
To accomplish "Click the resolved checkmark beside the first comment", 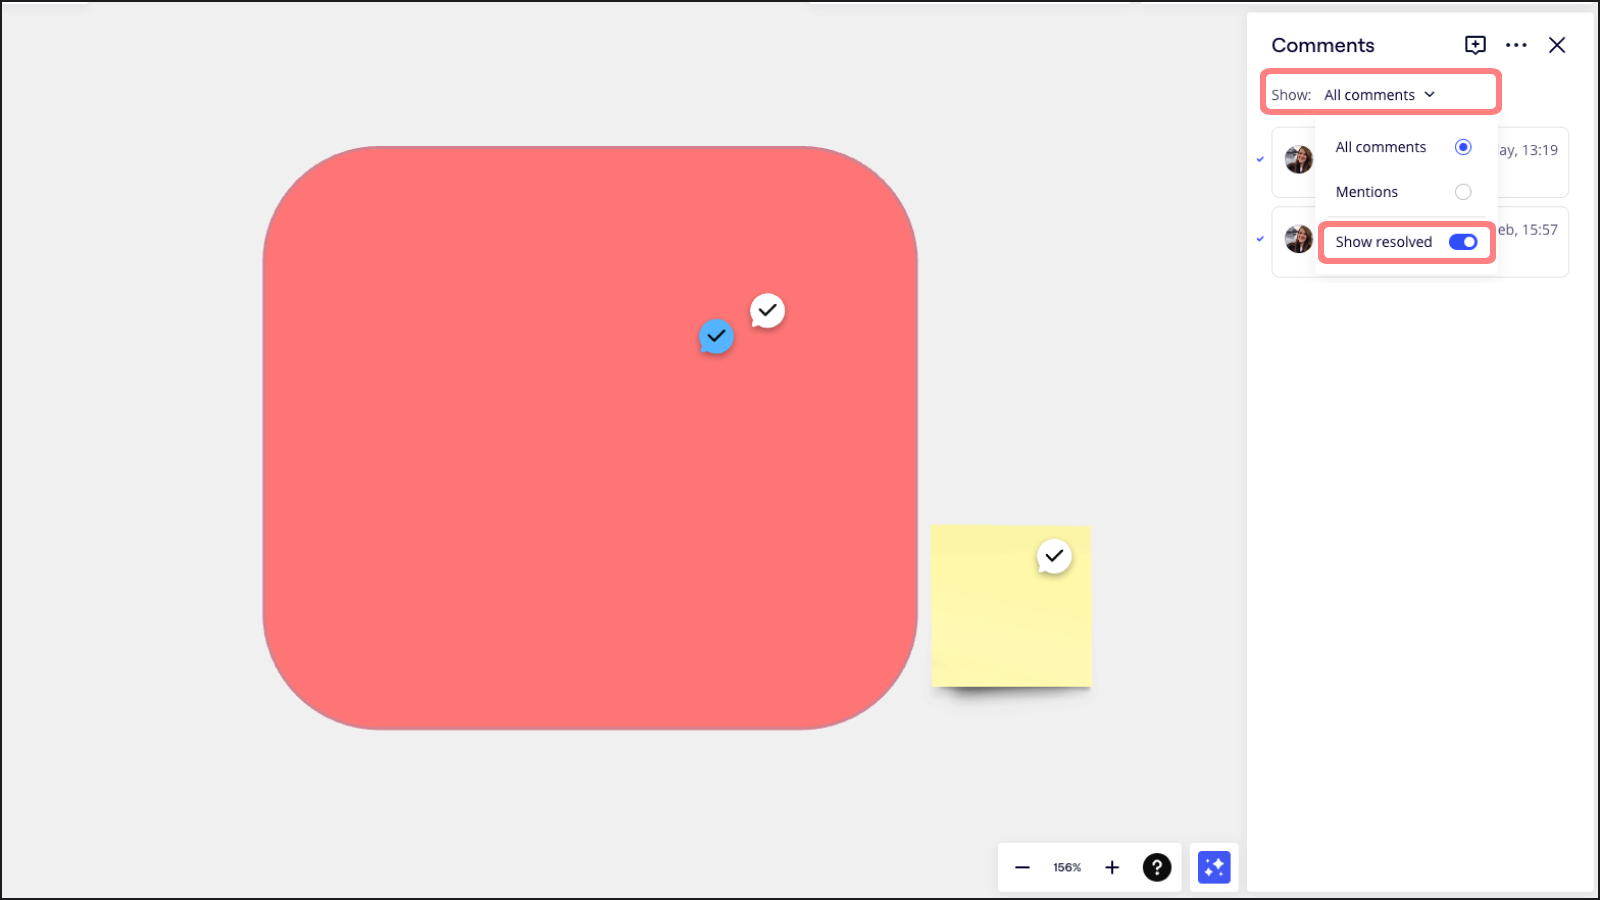I will click(1258, 158).
